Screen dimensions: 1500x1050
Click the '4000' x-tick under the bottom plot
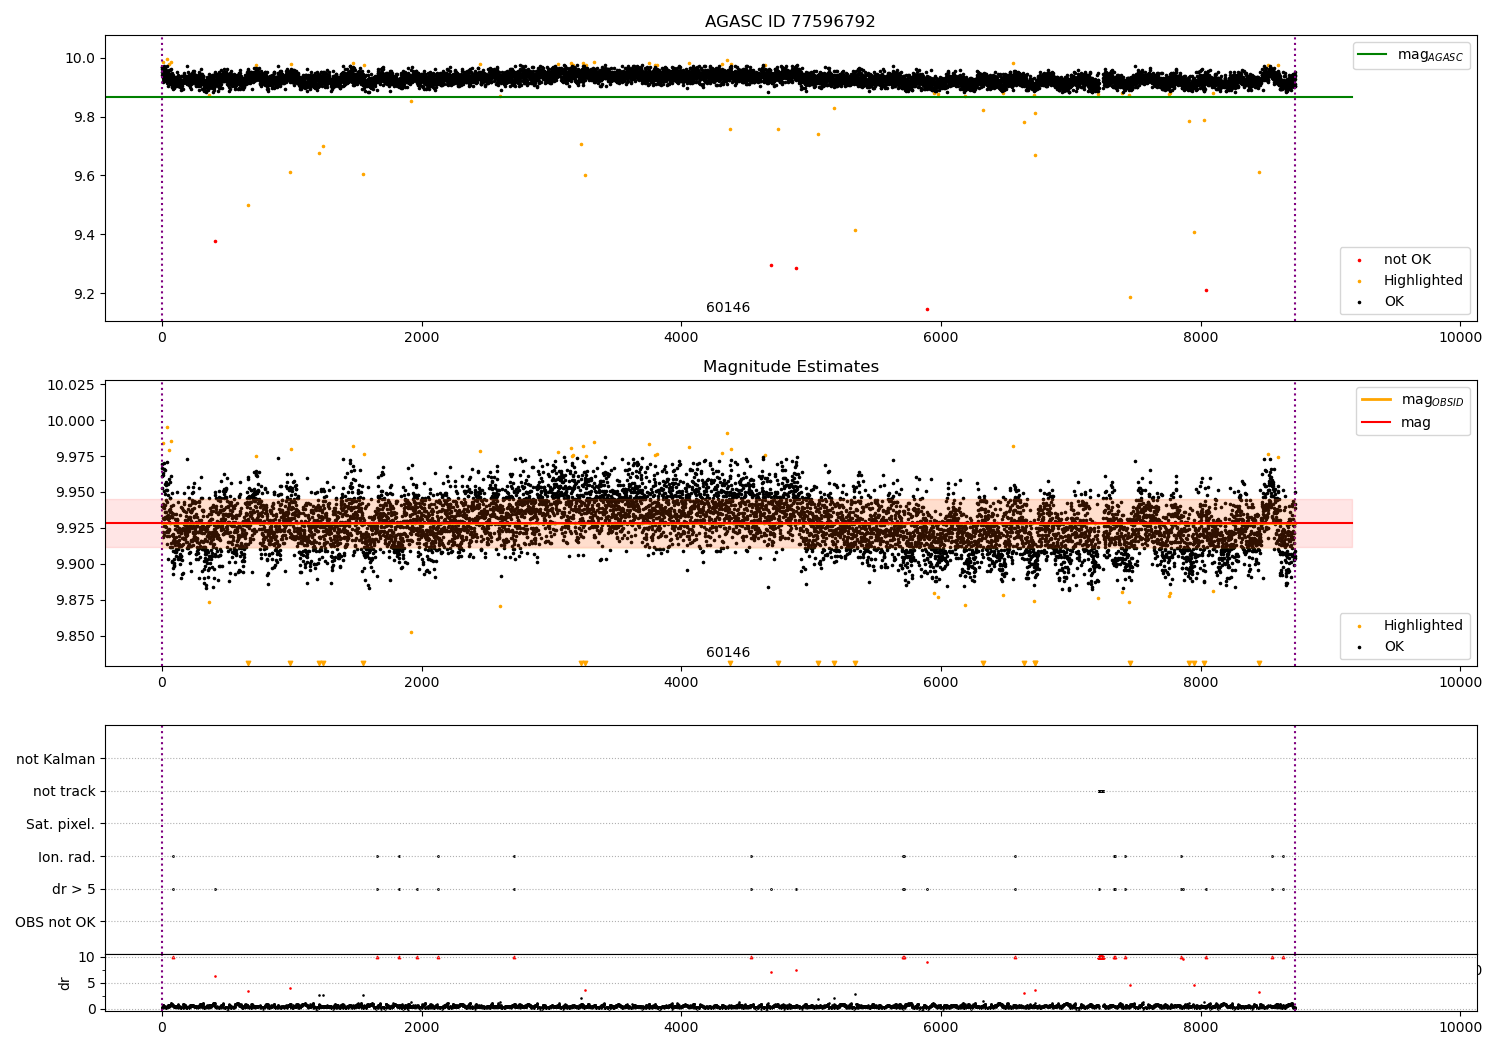point(681,1027)
